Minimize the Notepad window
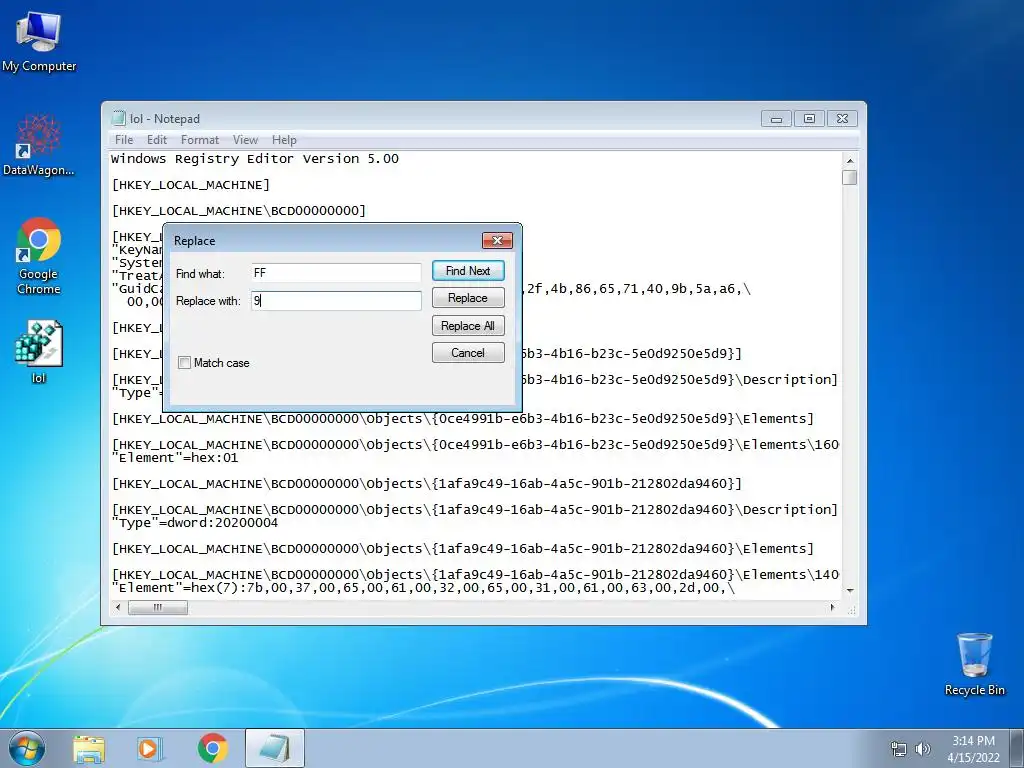Image resolution: width=1024 pixels, height=768 pixels. click(776, 119)
